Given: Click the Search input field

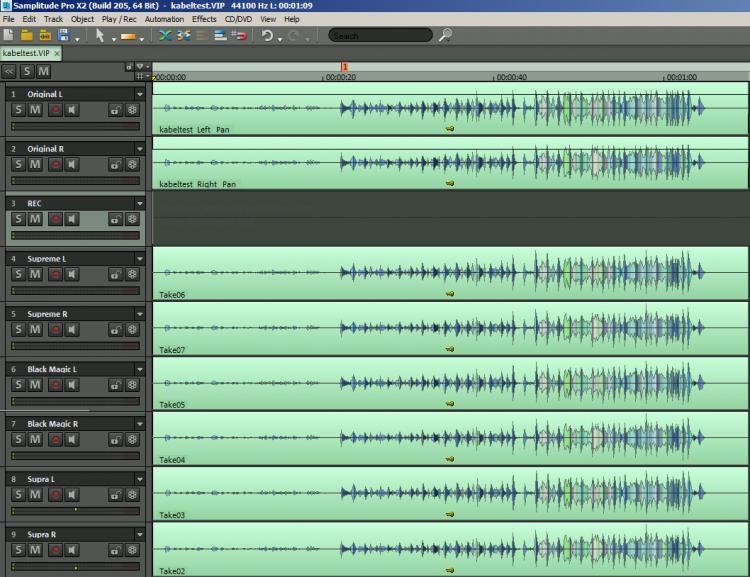Looking at the screenshot, I should coord(380,35).
